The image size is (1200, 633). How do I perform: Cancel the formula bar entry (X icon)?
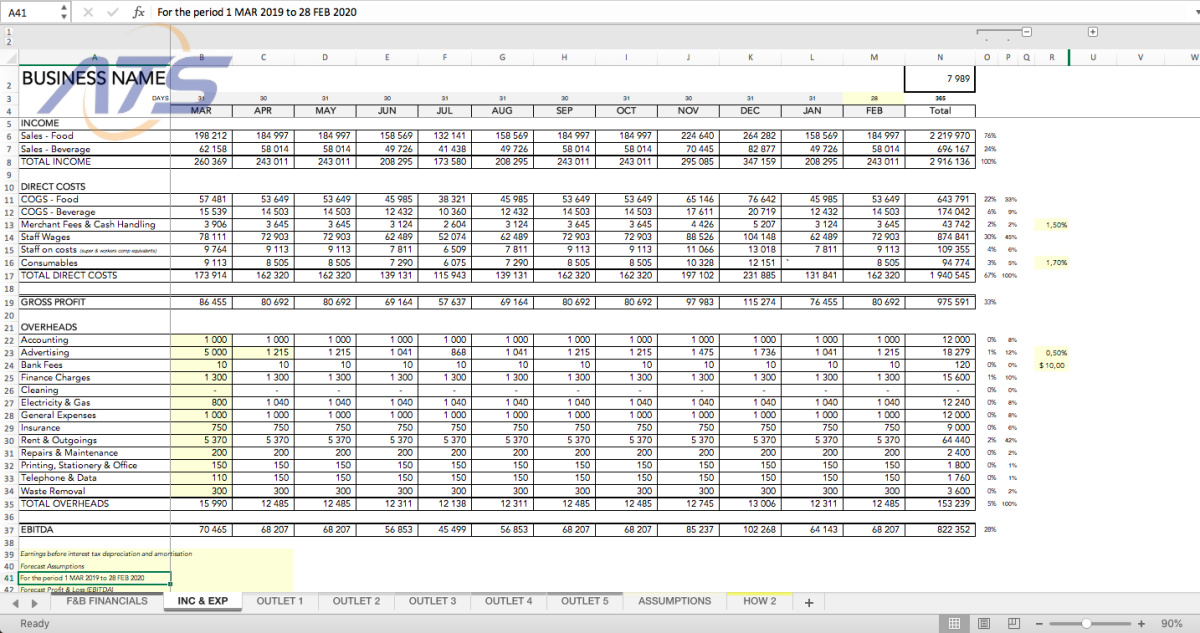click(x=89, y=12)
